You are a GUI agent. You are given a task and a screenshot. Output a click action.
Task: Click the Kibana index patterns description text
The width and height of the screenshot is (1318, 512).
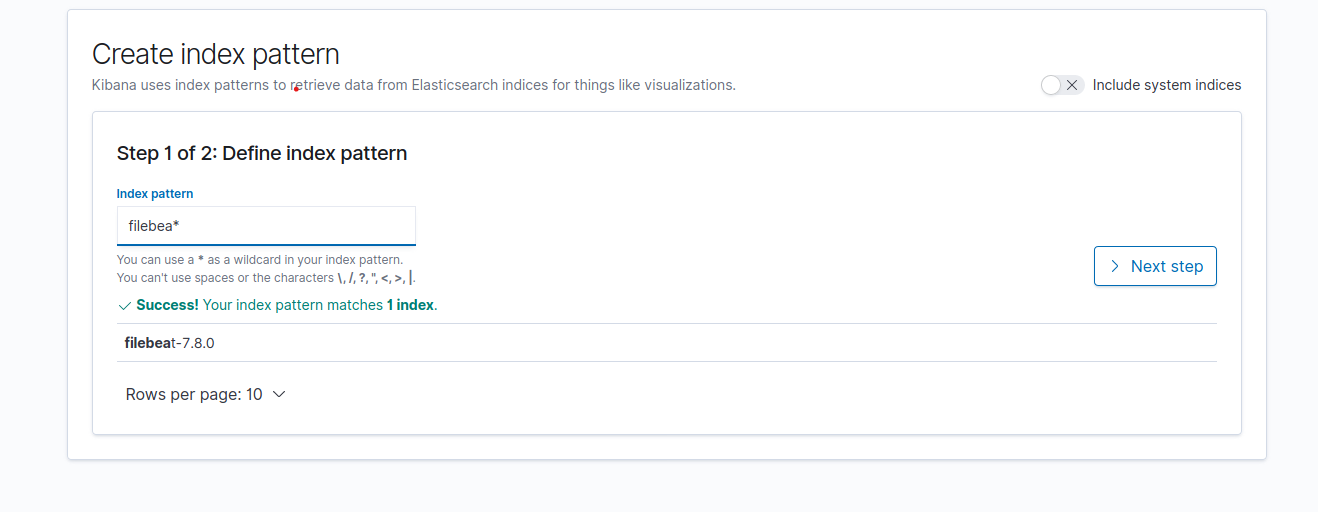[x=414, y=85]
